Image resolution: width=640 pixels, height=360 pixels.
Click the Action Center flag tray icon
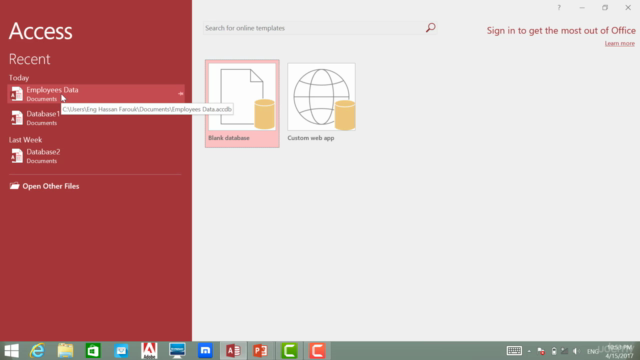(541, 351)
